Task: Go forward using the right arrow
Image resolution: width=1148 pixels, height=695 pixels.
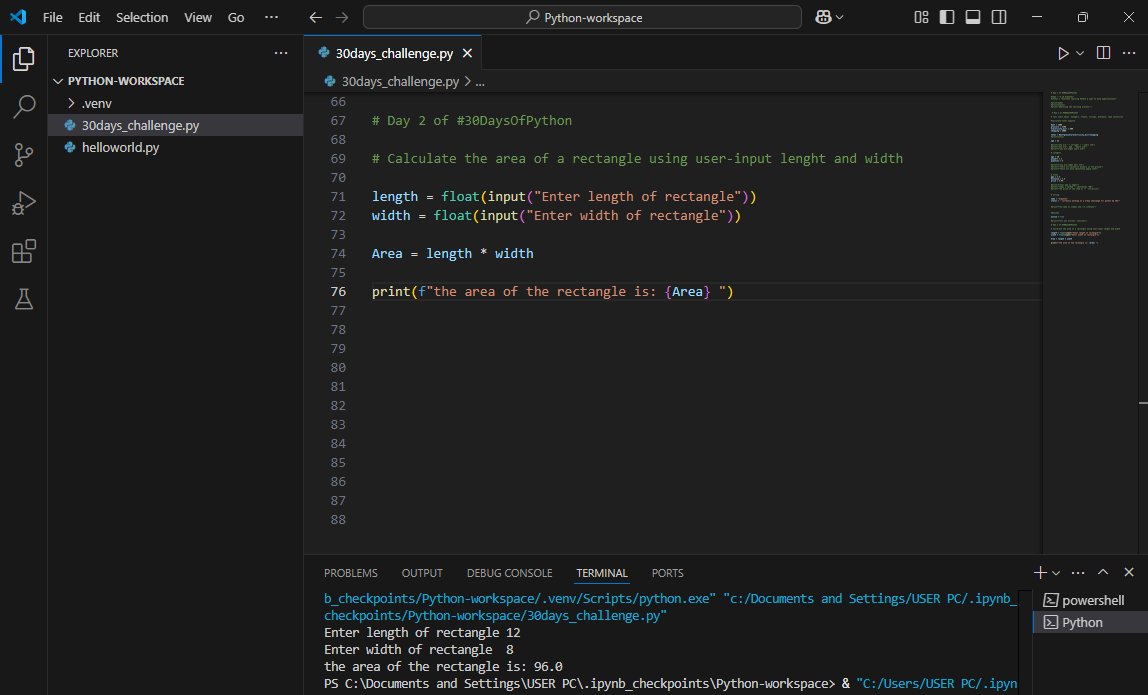Action: point(342,17)
